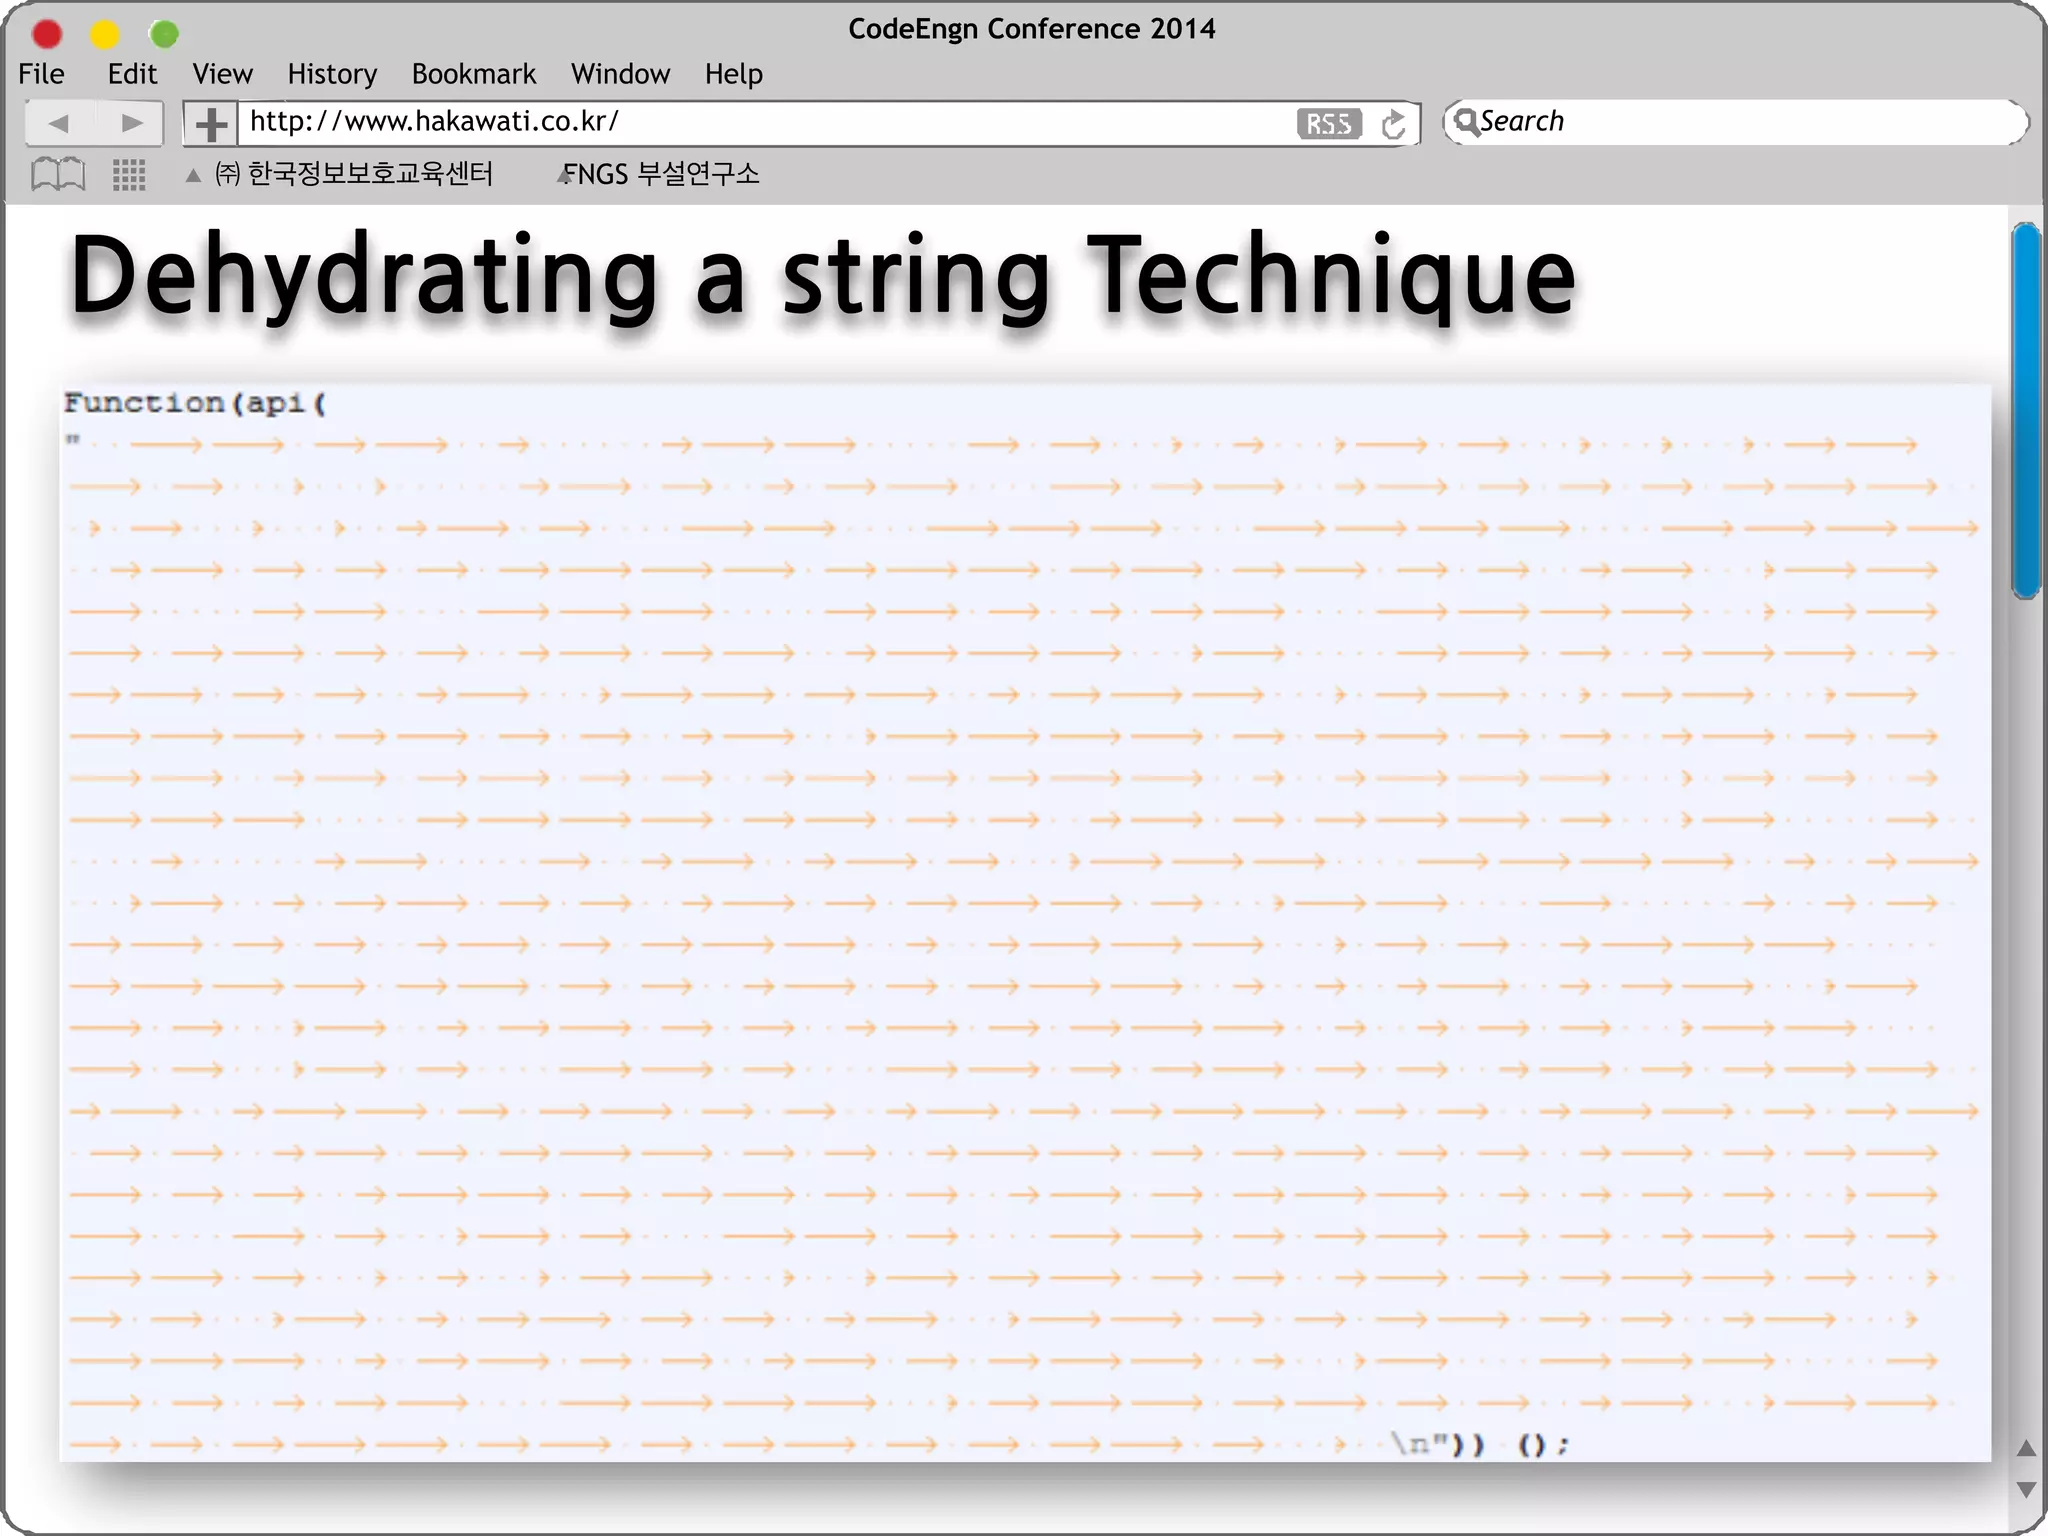Click the scroll down arrow
The image size is (2048, 1536).
2026,1489
